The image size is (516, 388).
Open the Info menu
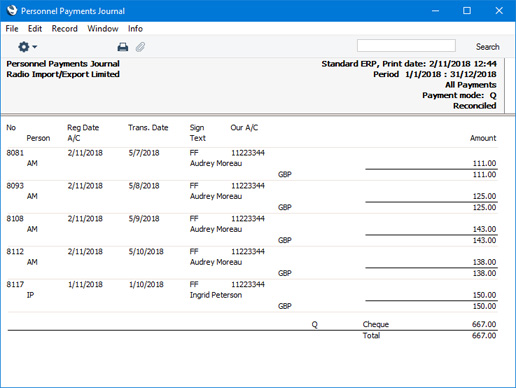point(135,29)
